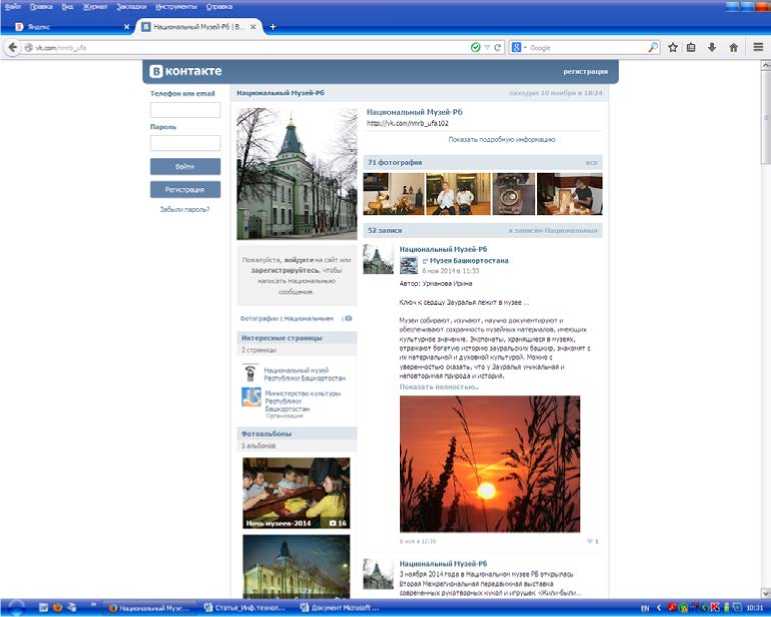The width and height of the screenshot is (771, 617).
Task: Open the Файл menu
Action: [x=12, y=6]
